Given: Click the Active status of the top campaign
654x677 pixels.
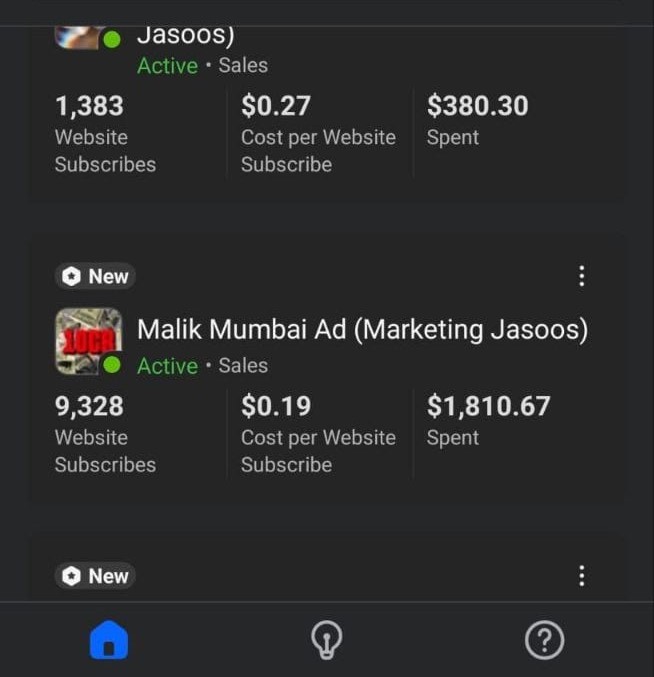Looking at the screenshot, I should [x=167, y=66].
